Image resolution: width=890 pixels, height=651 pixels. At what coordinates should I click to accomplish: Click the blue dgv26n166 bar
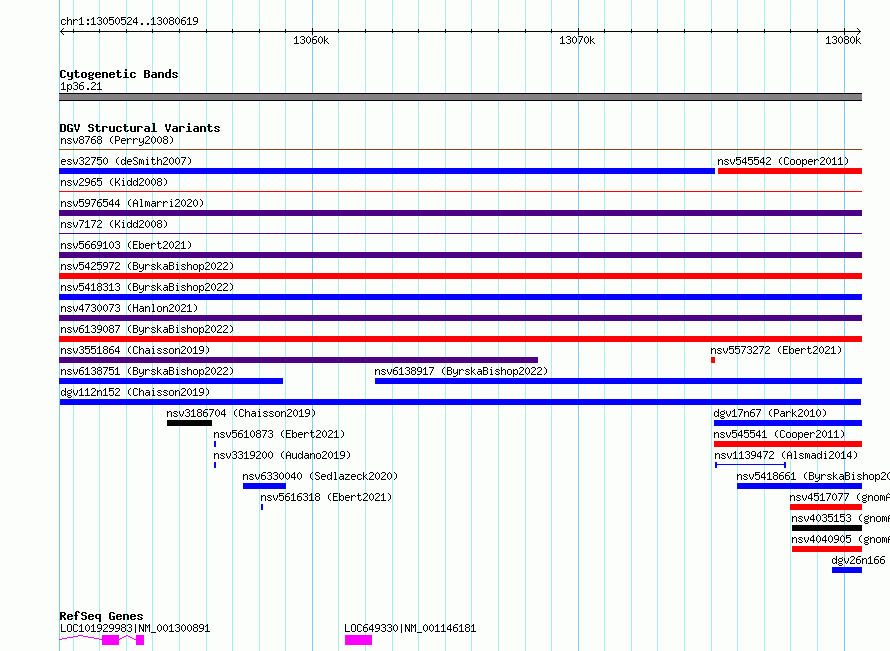pos(847,570)
